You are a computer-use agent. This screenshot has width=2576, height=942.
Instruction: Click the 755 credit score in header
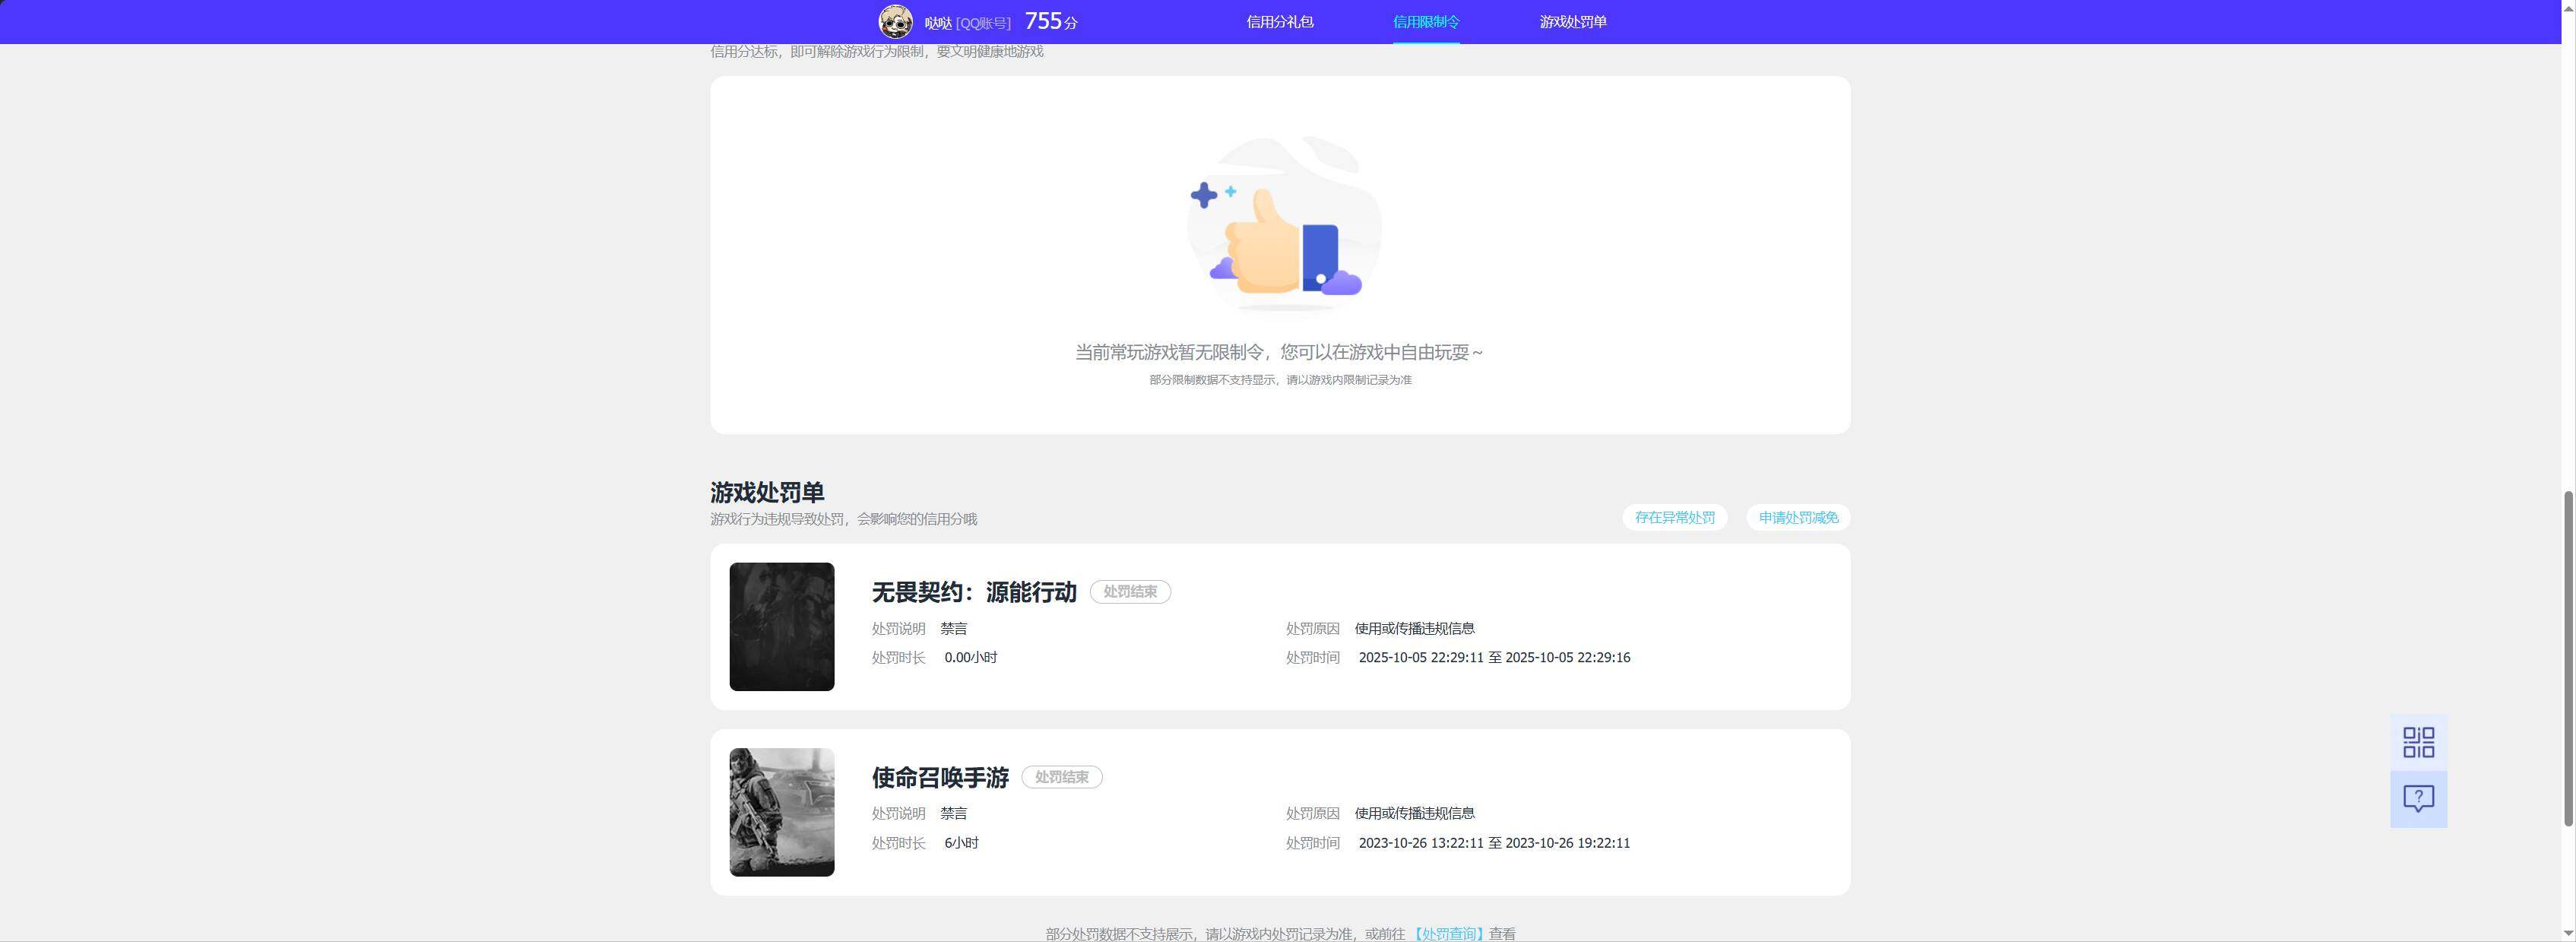pos(1051,21)
